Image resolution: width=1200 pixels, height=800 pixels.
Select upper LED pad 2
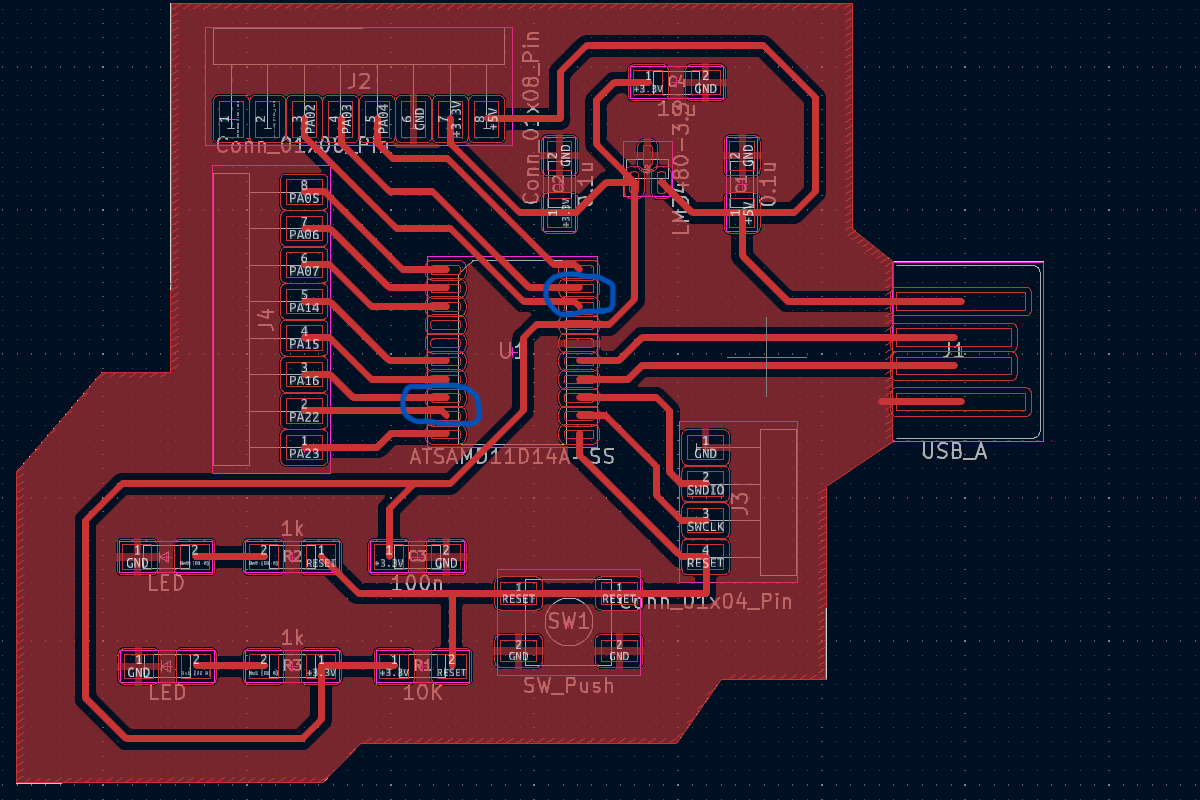(196, 556)
